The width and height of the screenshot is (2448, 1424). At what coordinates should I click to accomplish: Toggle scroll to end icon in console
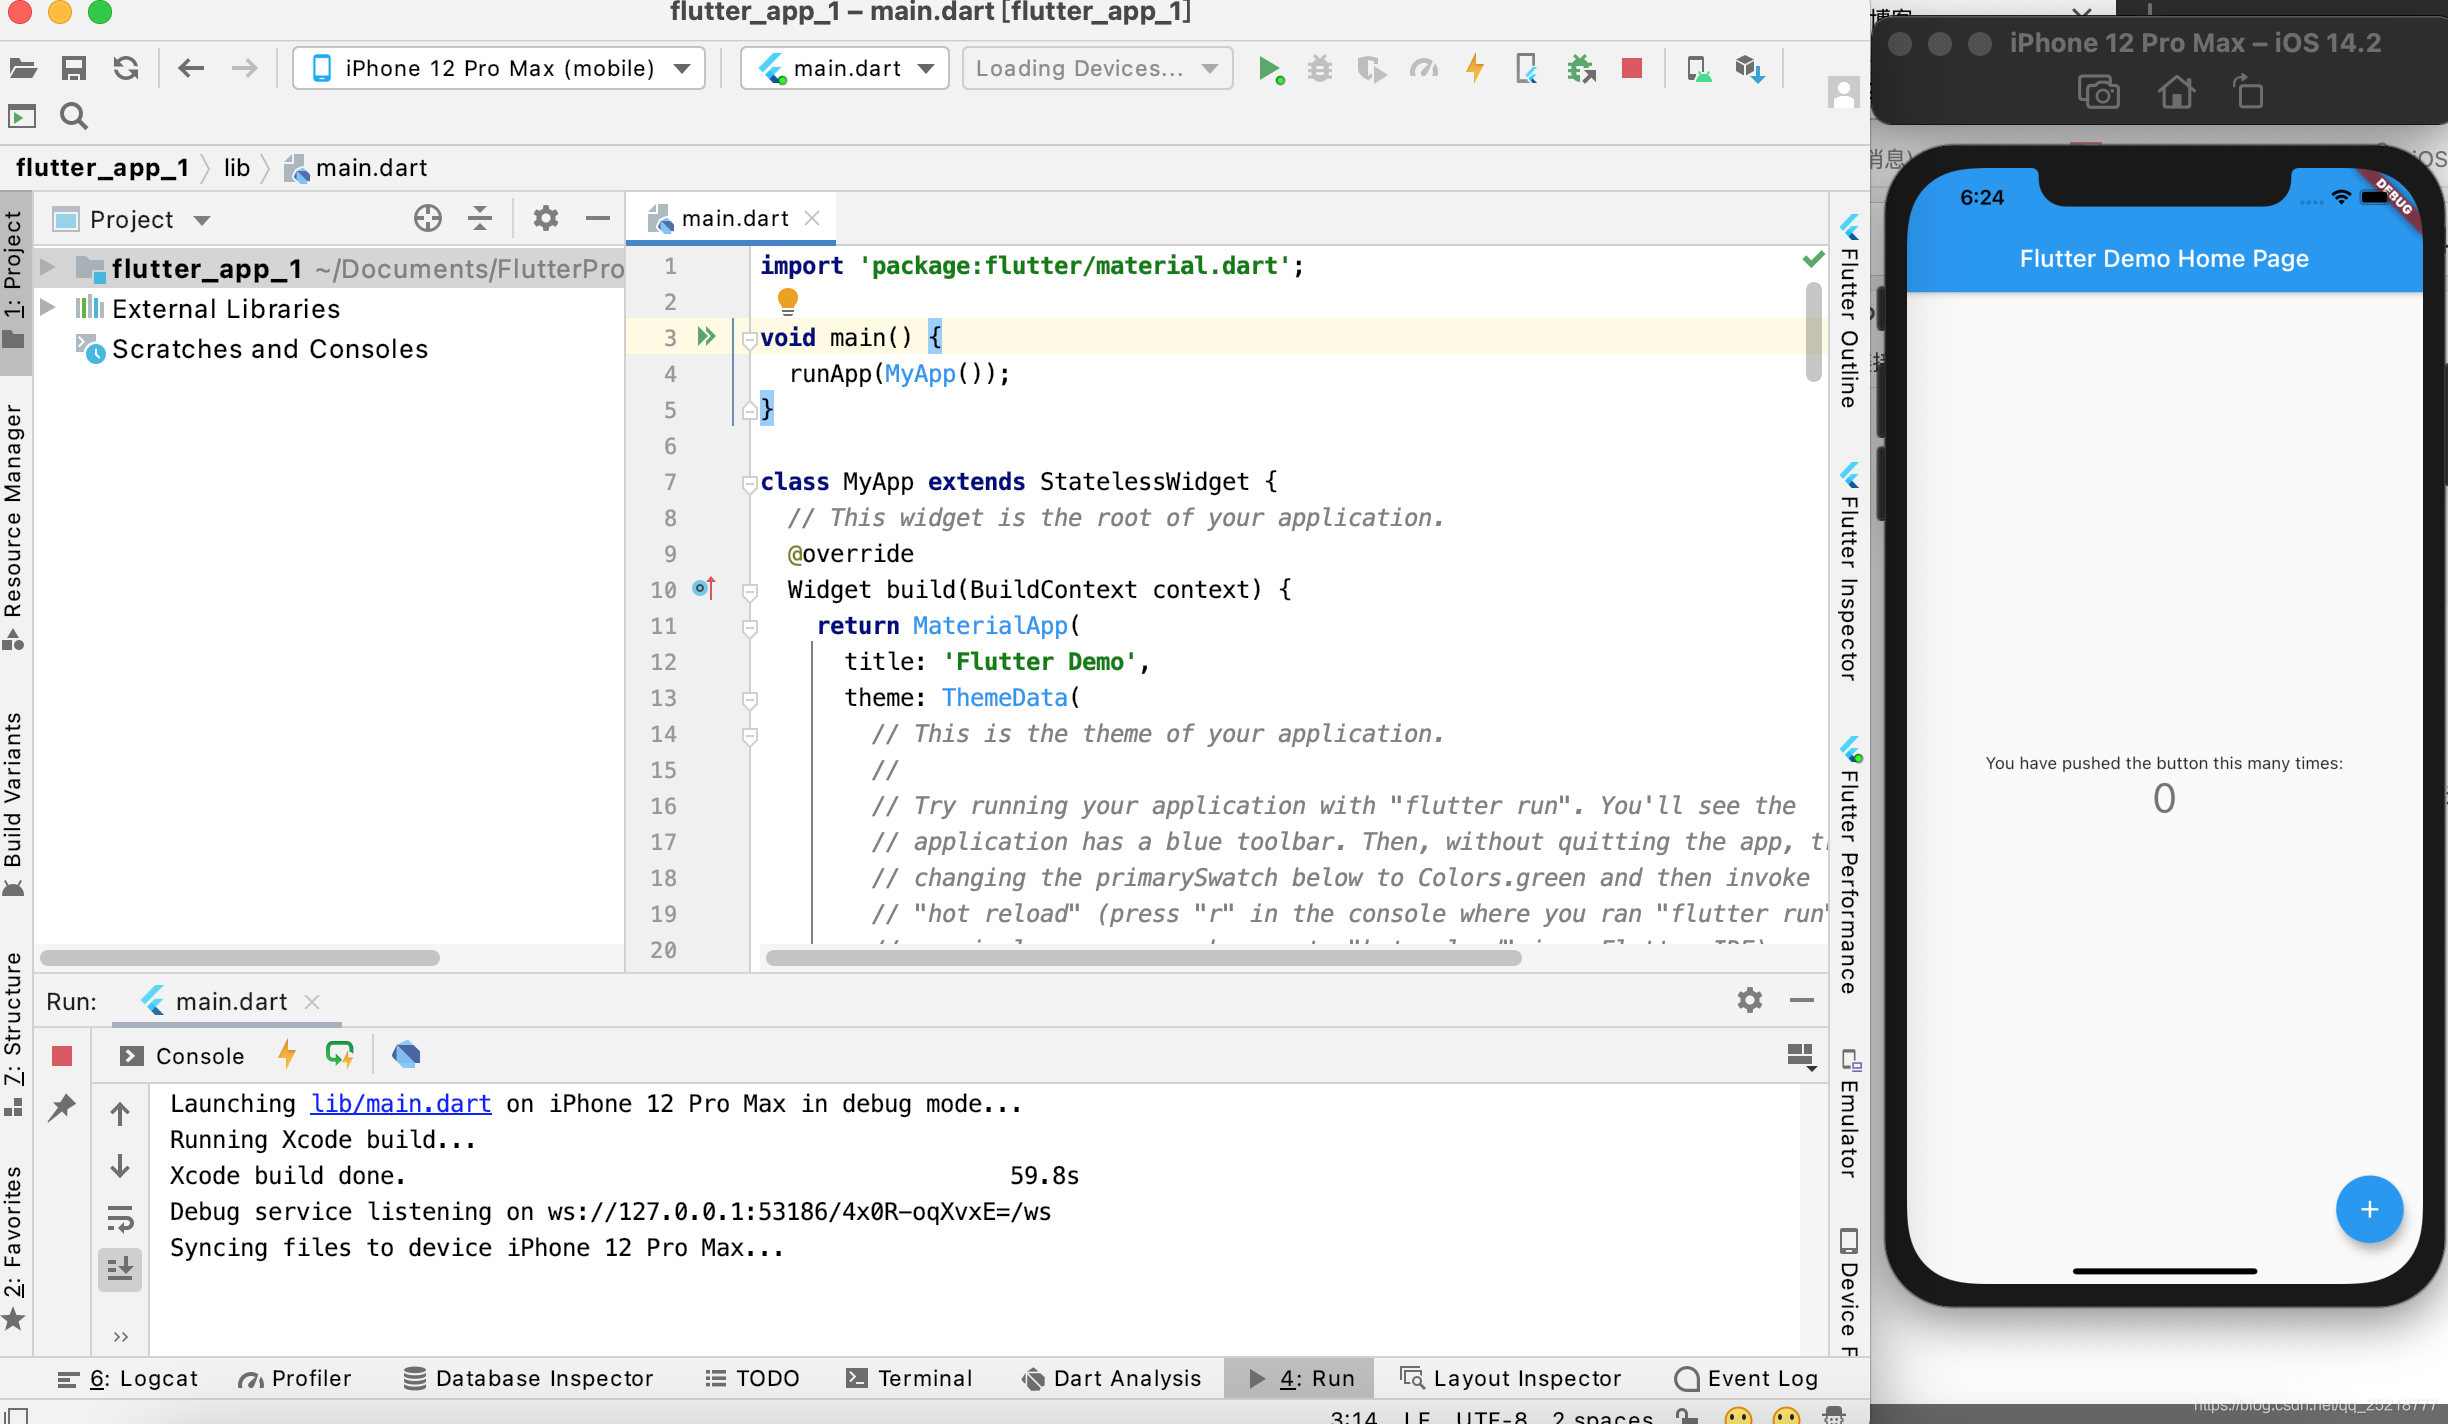(120, 1270)
